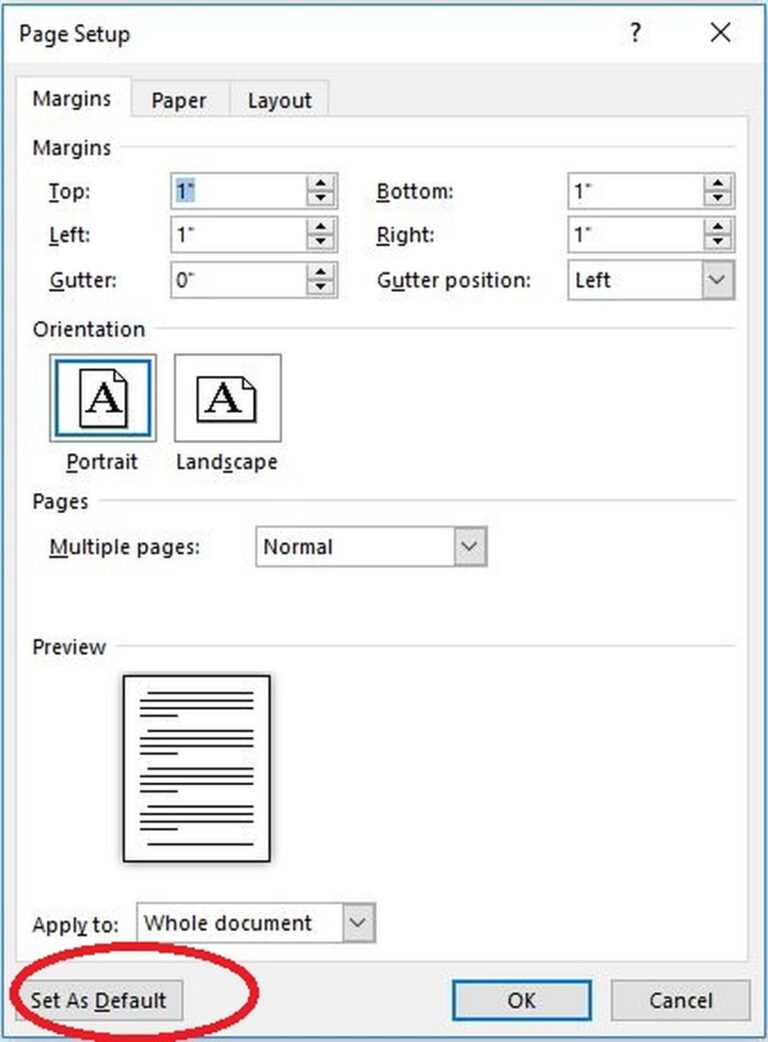
Task: Close the Page Setup dialog
Action: pos(720,32)
